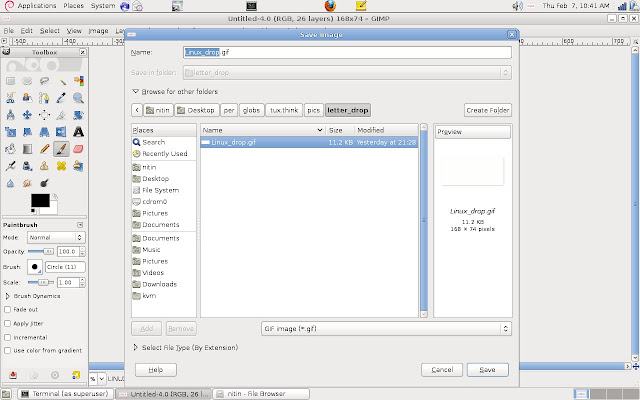Select the Eraser tool

(78, 149)
